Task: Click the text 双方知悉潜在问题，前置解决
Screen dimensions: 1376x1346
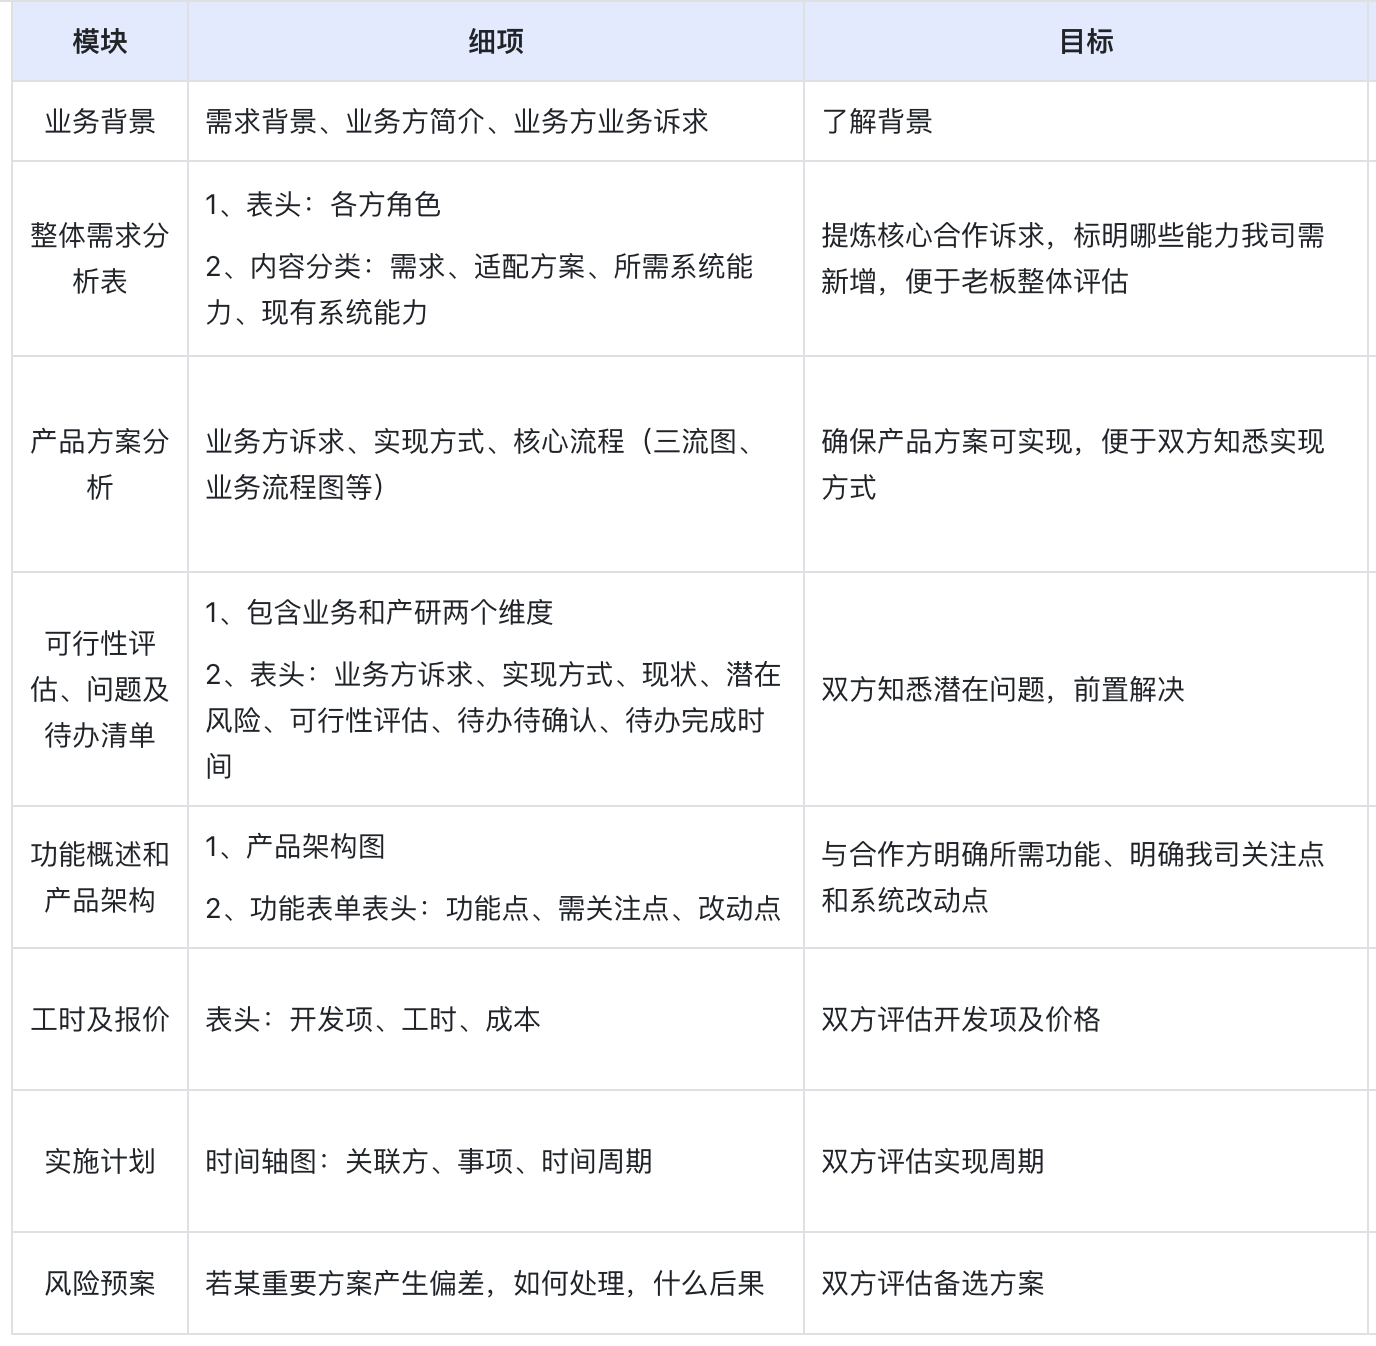Action: tap(1004, 686)
